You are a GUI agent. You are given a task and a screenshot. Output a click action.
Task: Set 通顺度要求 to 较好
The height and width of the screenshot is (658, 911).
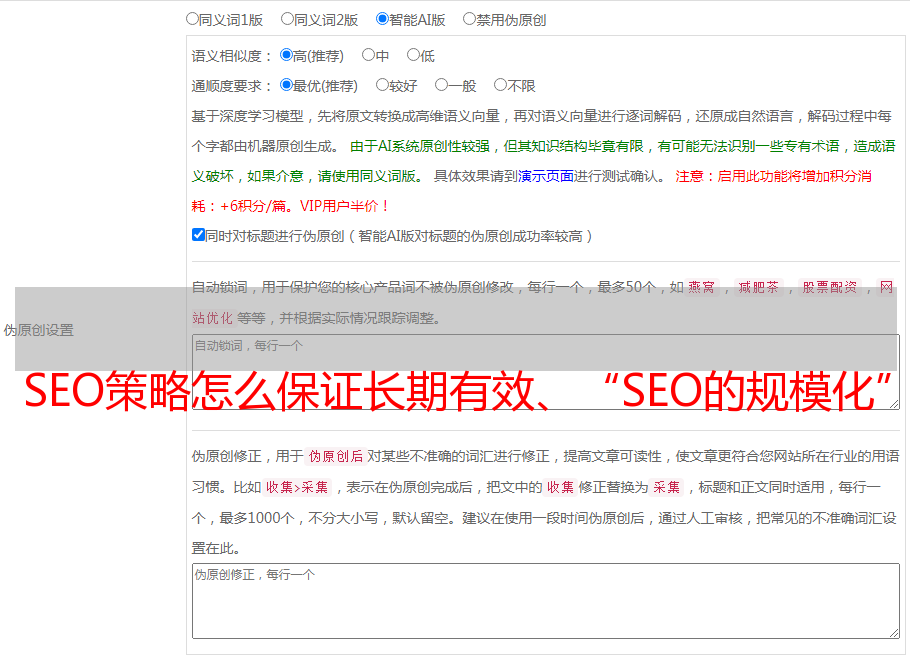(x=382, y=85)
